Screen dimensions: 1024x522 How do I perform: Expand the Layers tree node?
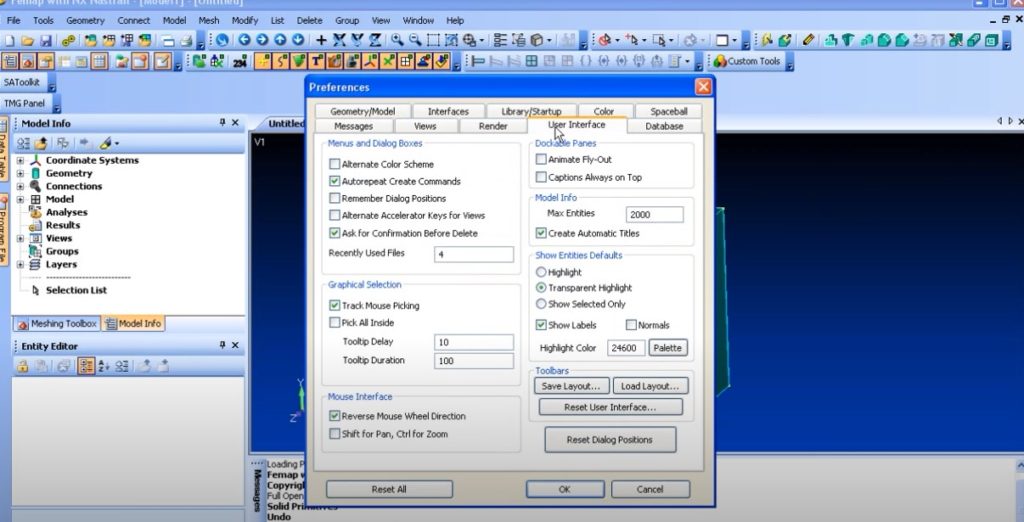click(20, 265)
